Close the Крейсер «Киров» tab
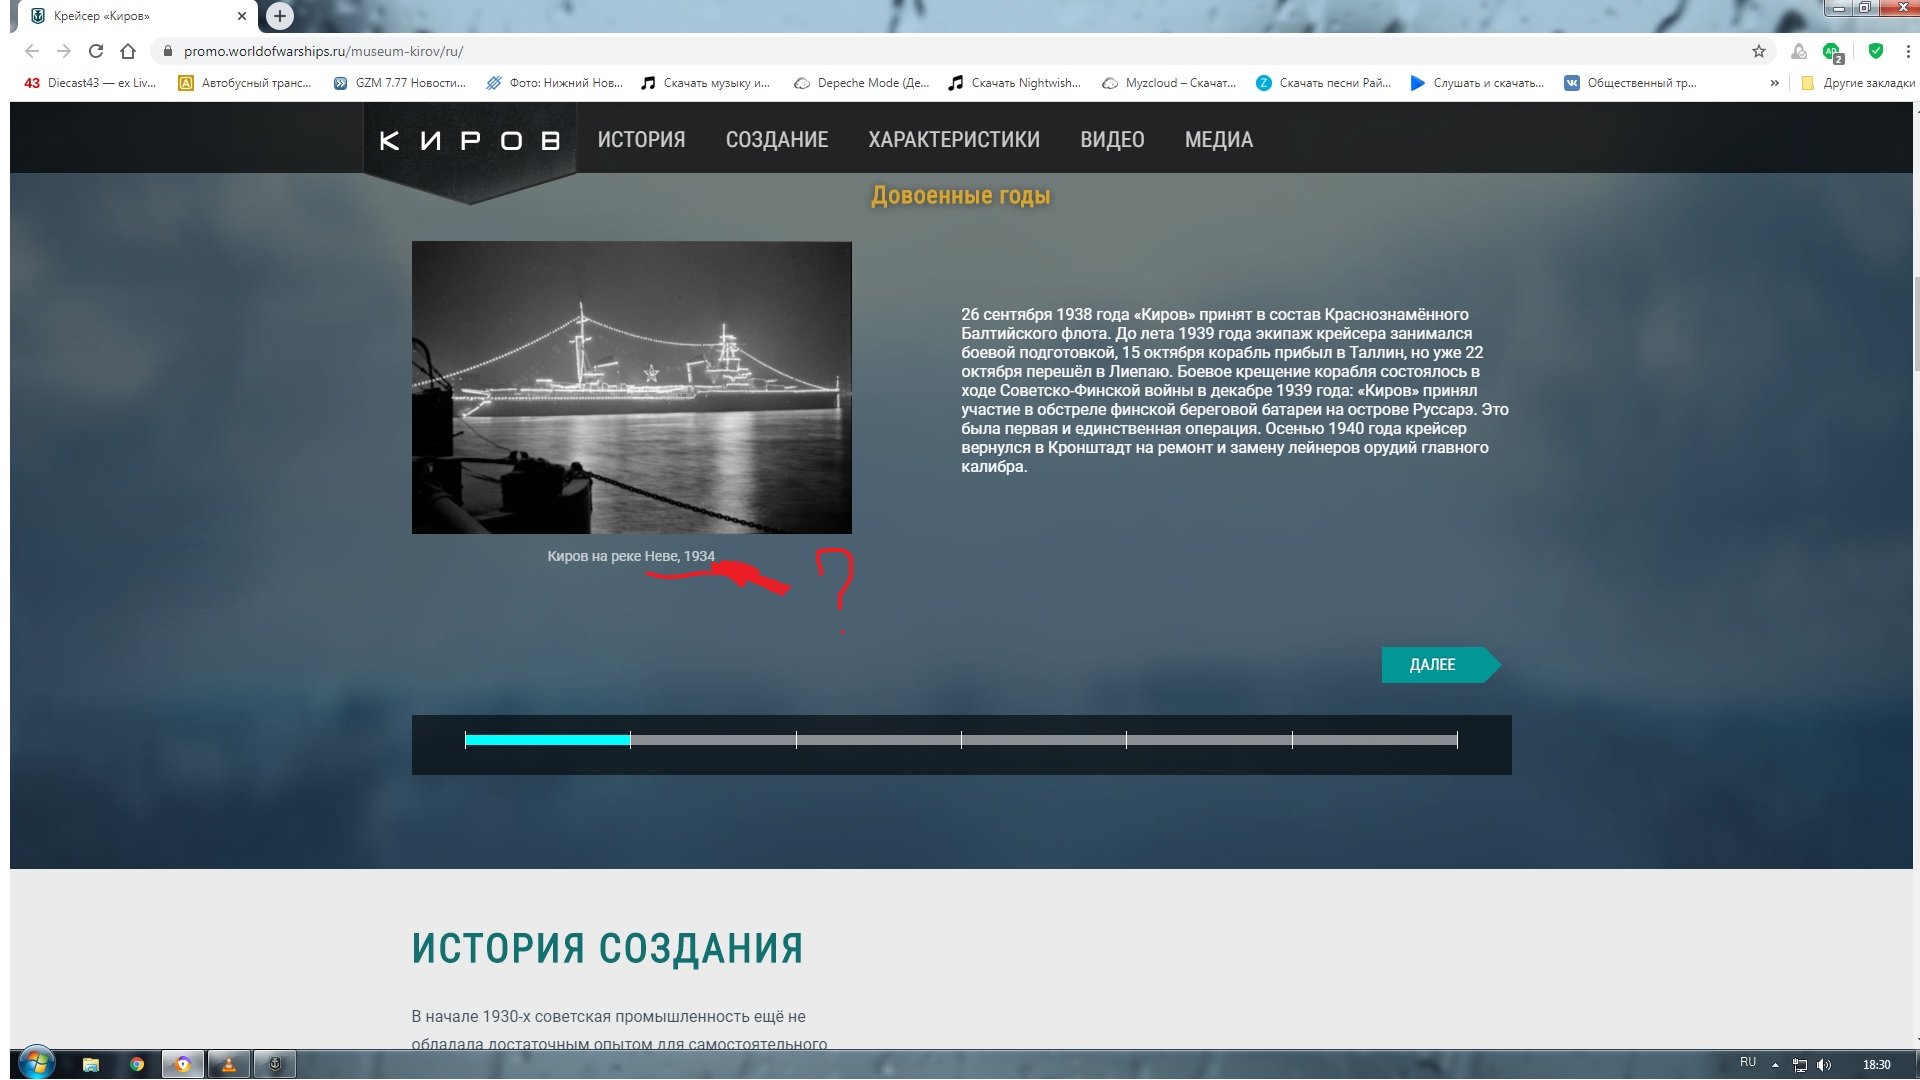This screenshot has width=1920, height=1080. [242, 16]
